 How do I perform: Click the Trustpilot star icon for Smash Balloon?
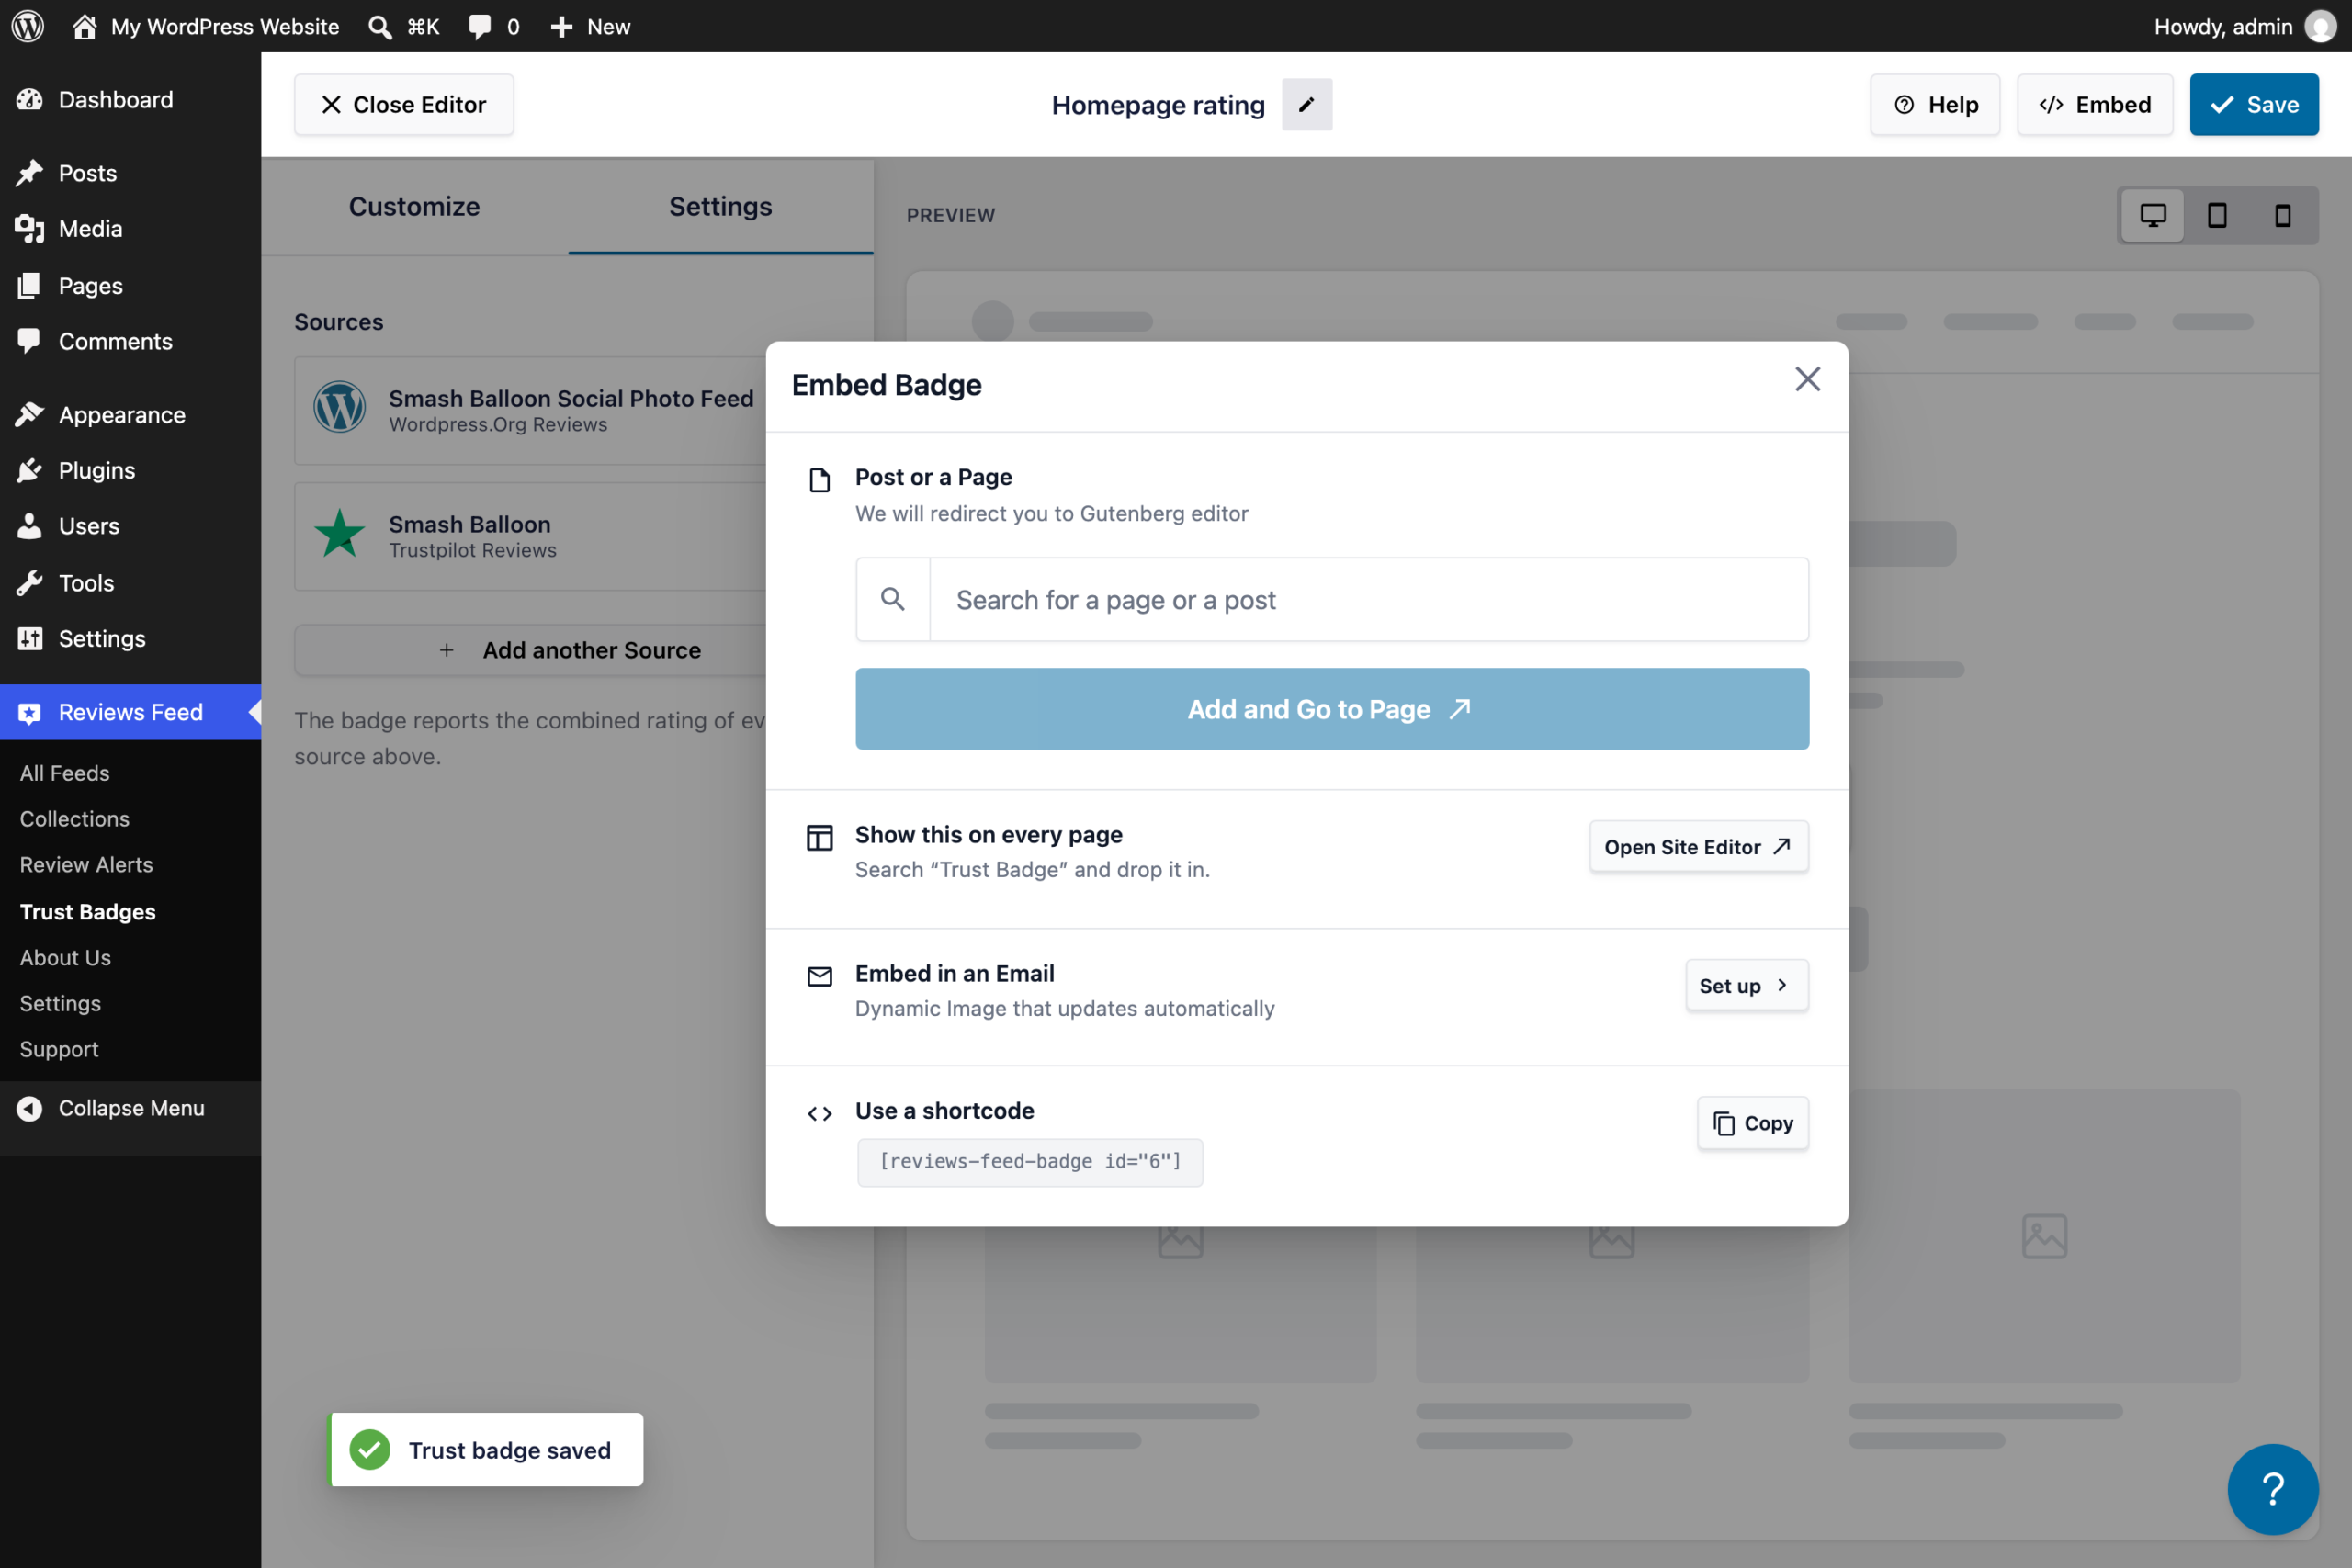point(340,535)
